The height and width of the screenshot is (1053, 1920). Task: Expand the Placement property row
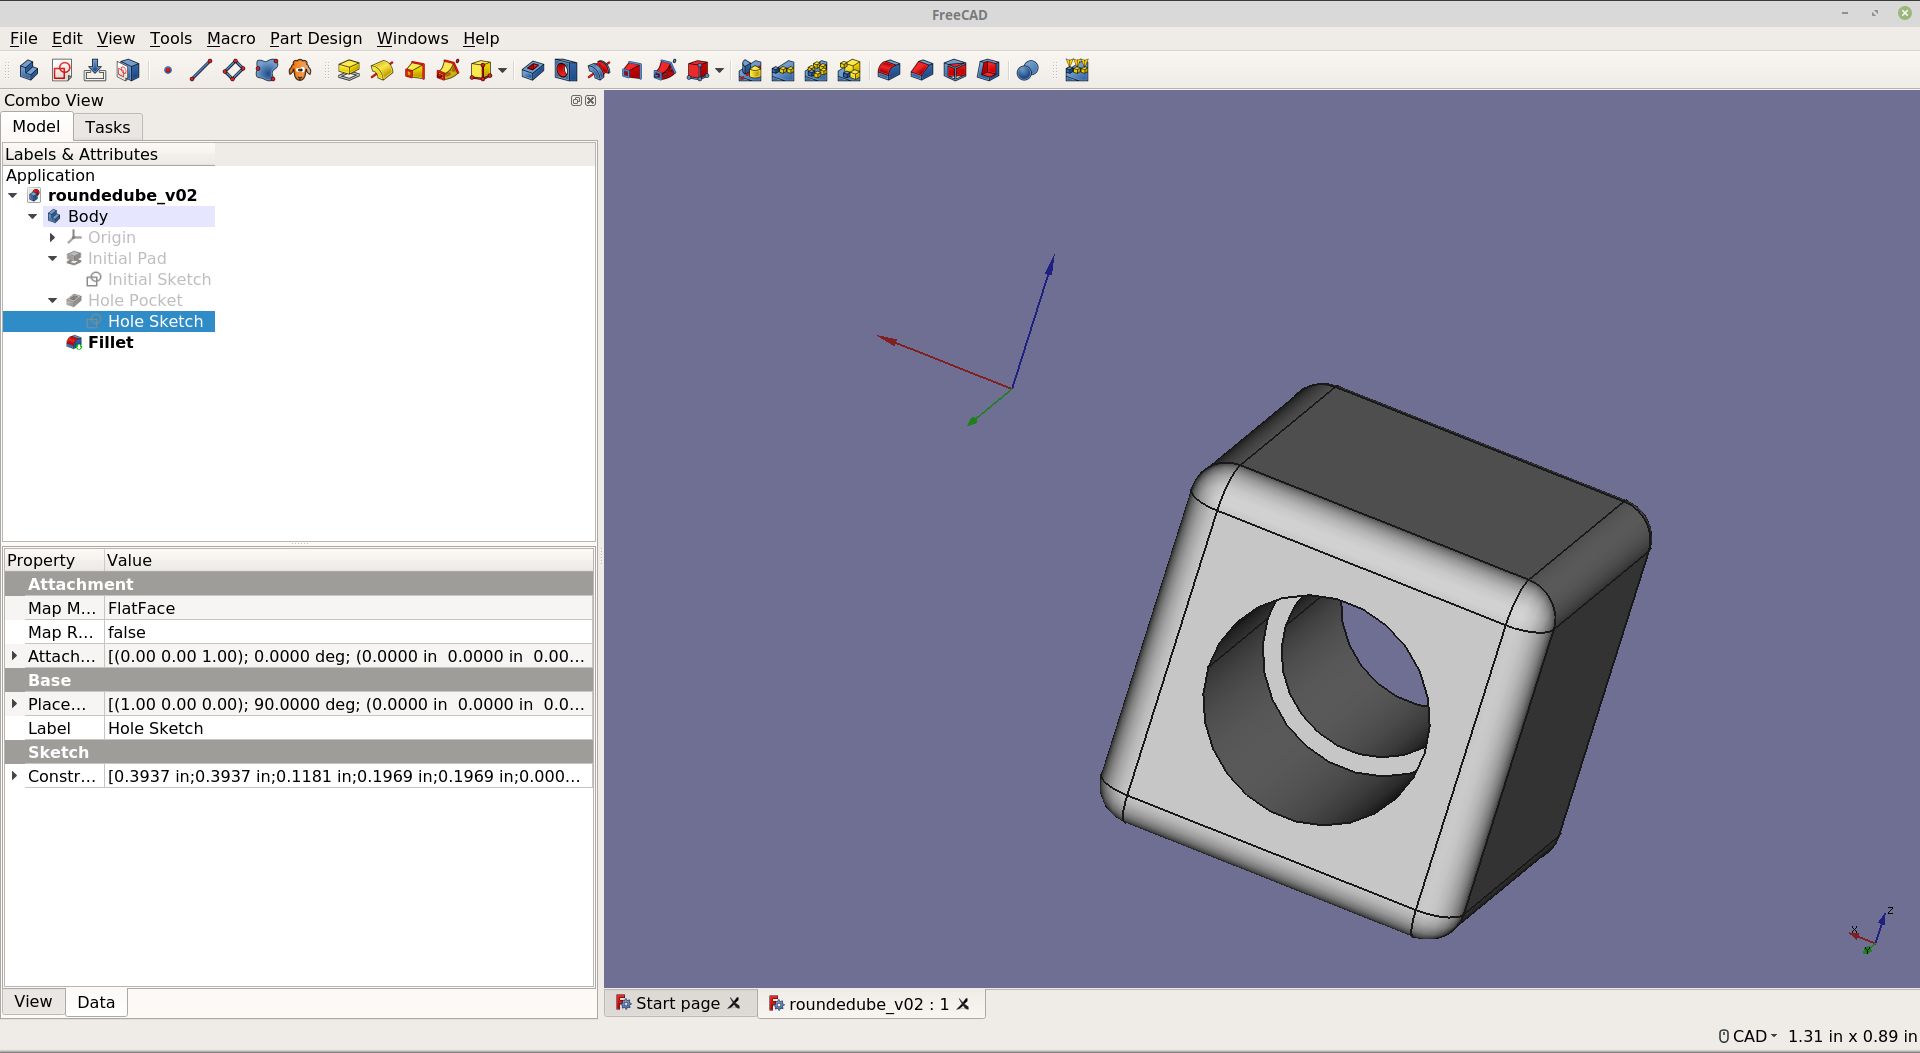(14, 704)
